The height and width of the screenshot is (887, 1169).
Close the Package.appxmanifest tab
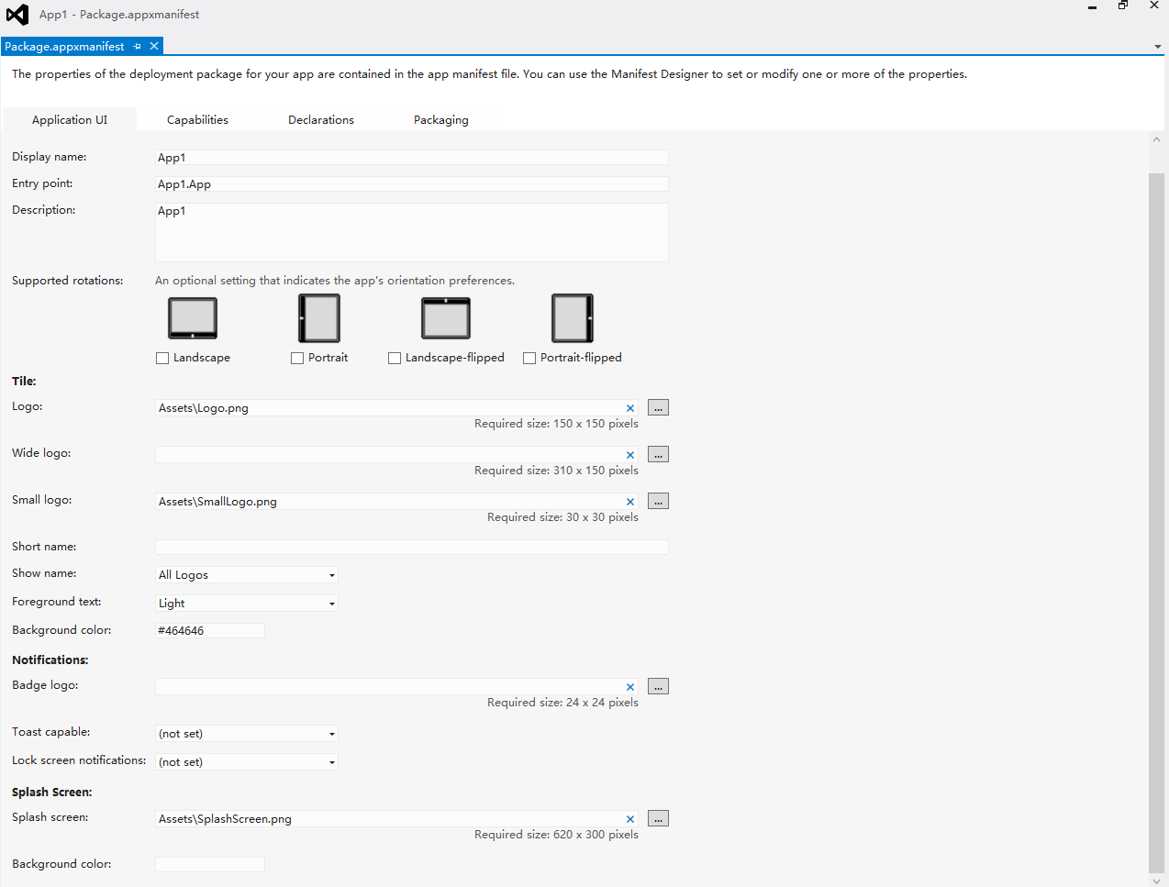point(154,46)
